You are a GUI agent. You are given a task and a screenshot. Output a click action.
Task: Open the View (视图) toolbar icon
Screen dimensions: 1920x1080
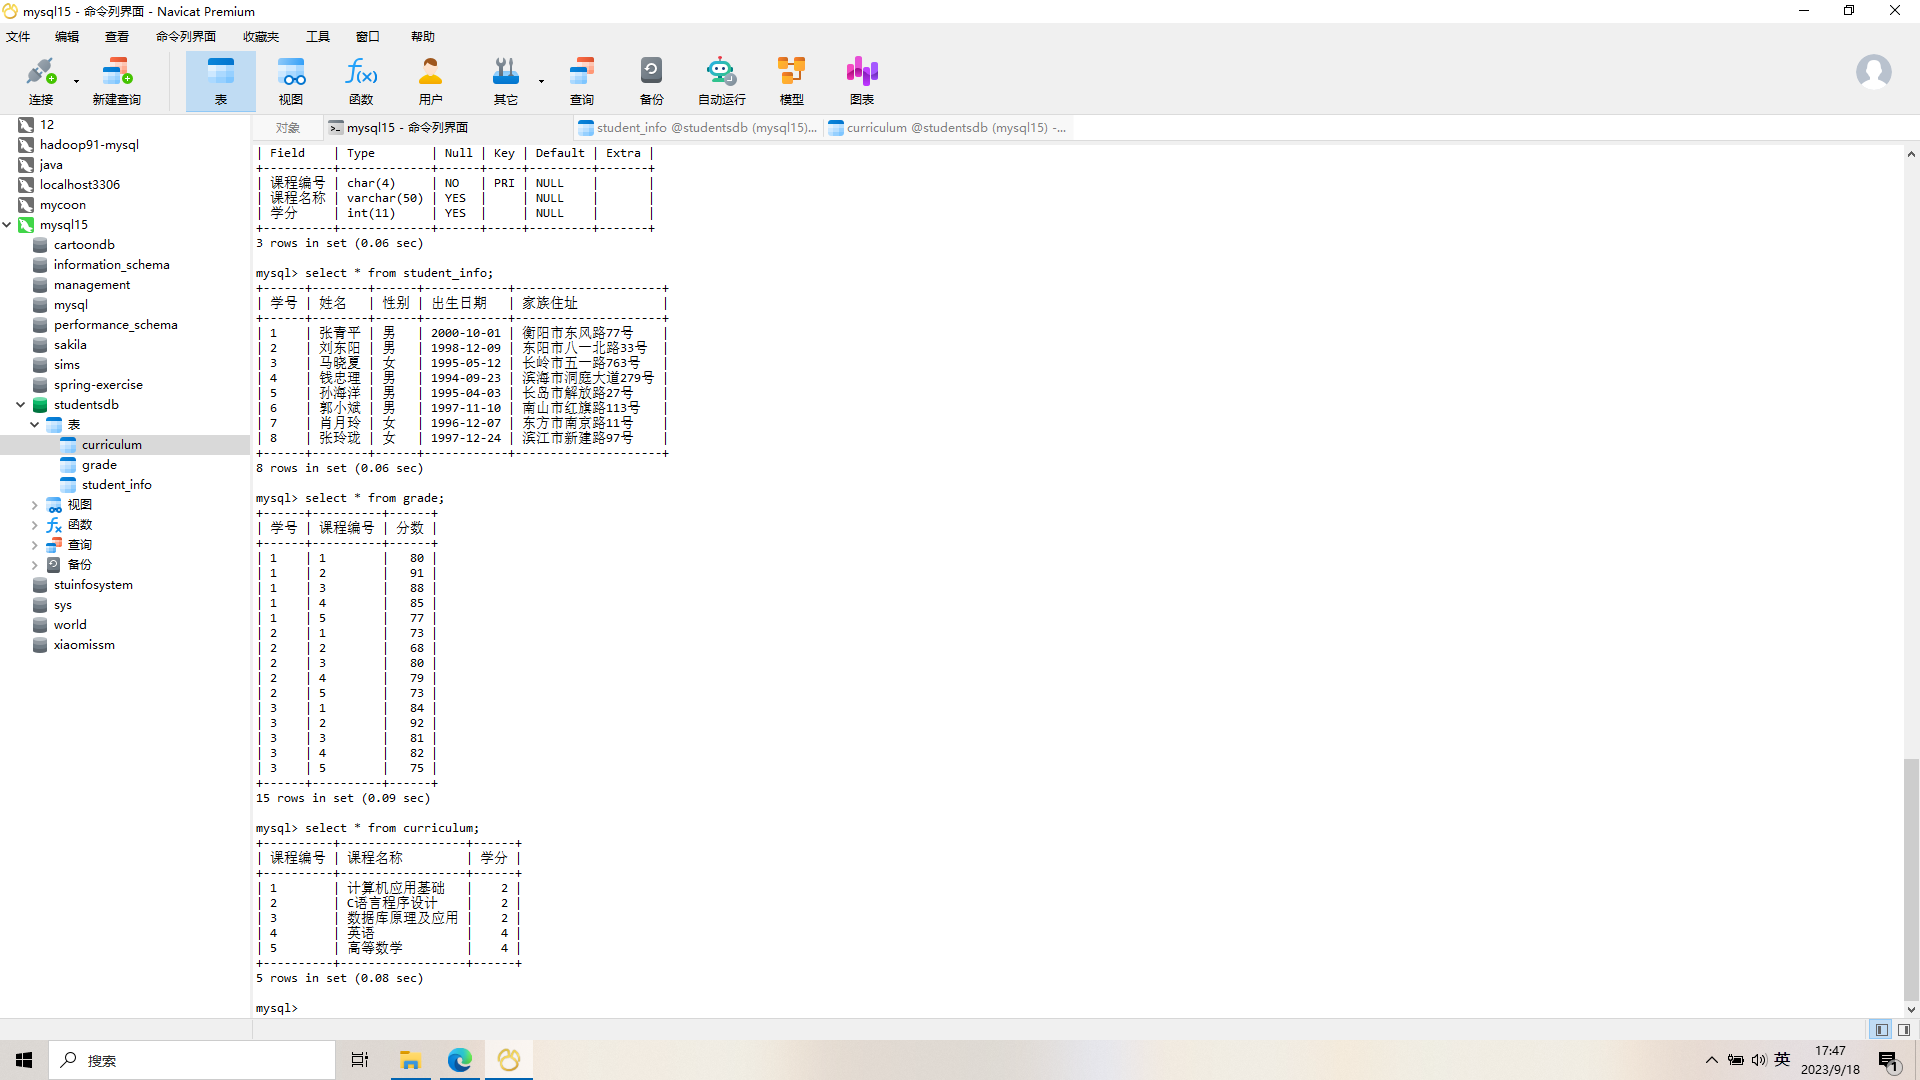click(291, 80)
